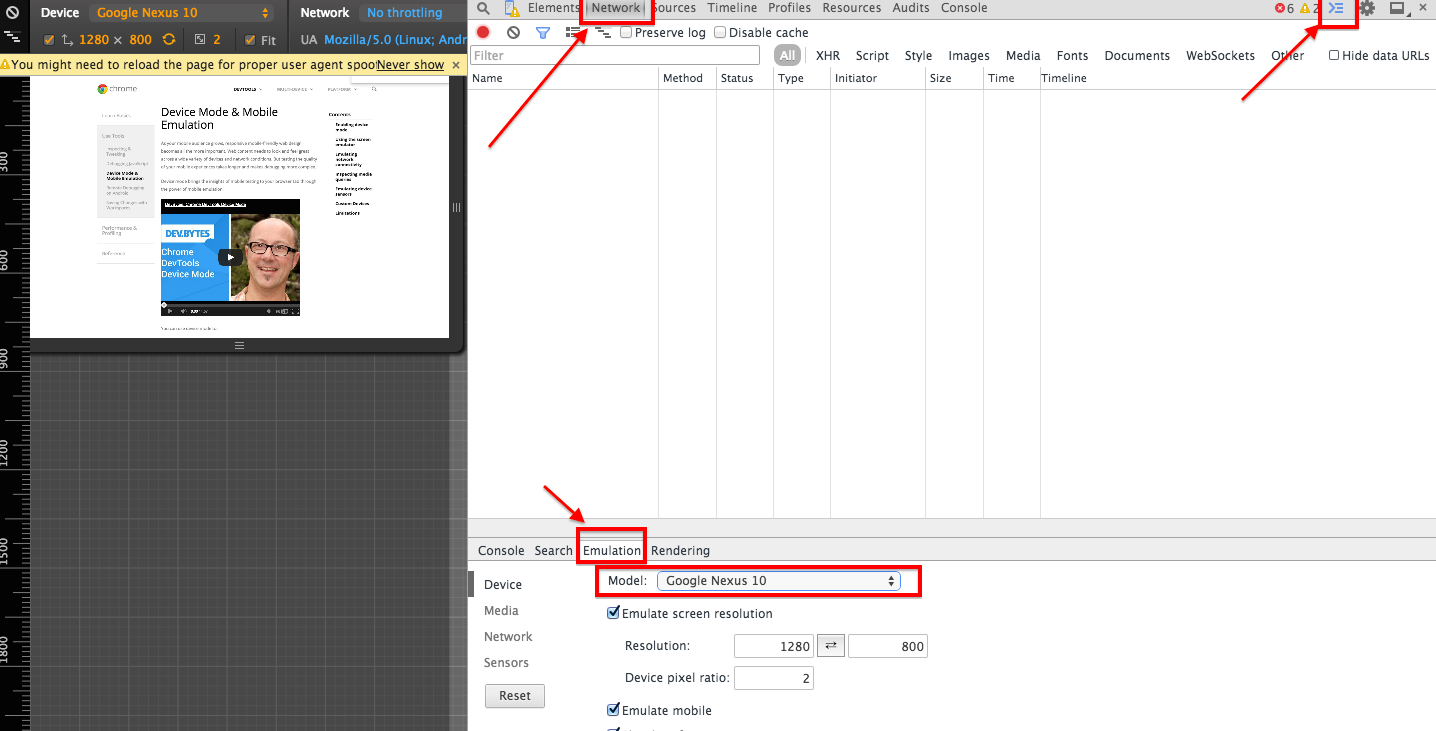This screenshot has height=731, width=1436.
Task: Click the Never show link
Action: point(410,65)
